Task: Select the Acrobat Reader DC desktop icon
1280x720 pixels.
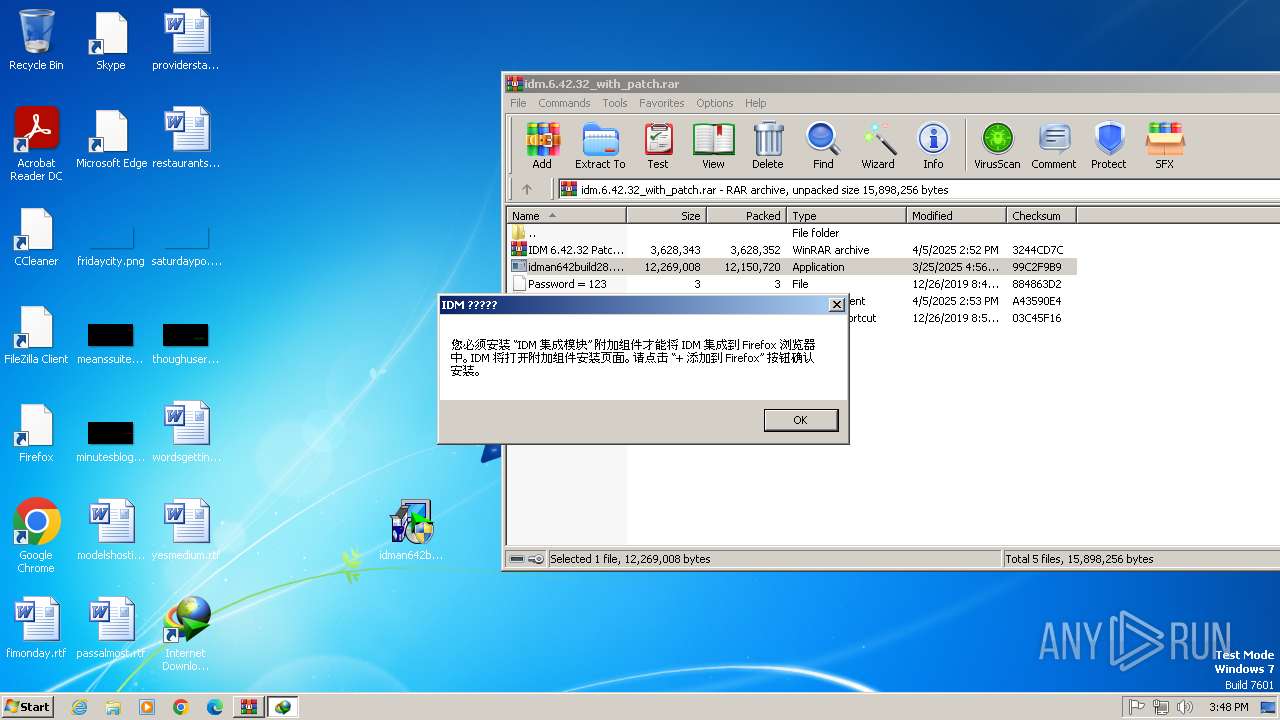Action: click(36, 144)
